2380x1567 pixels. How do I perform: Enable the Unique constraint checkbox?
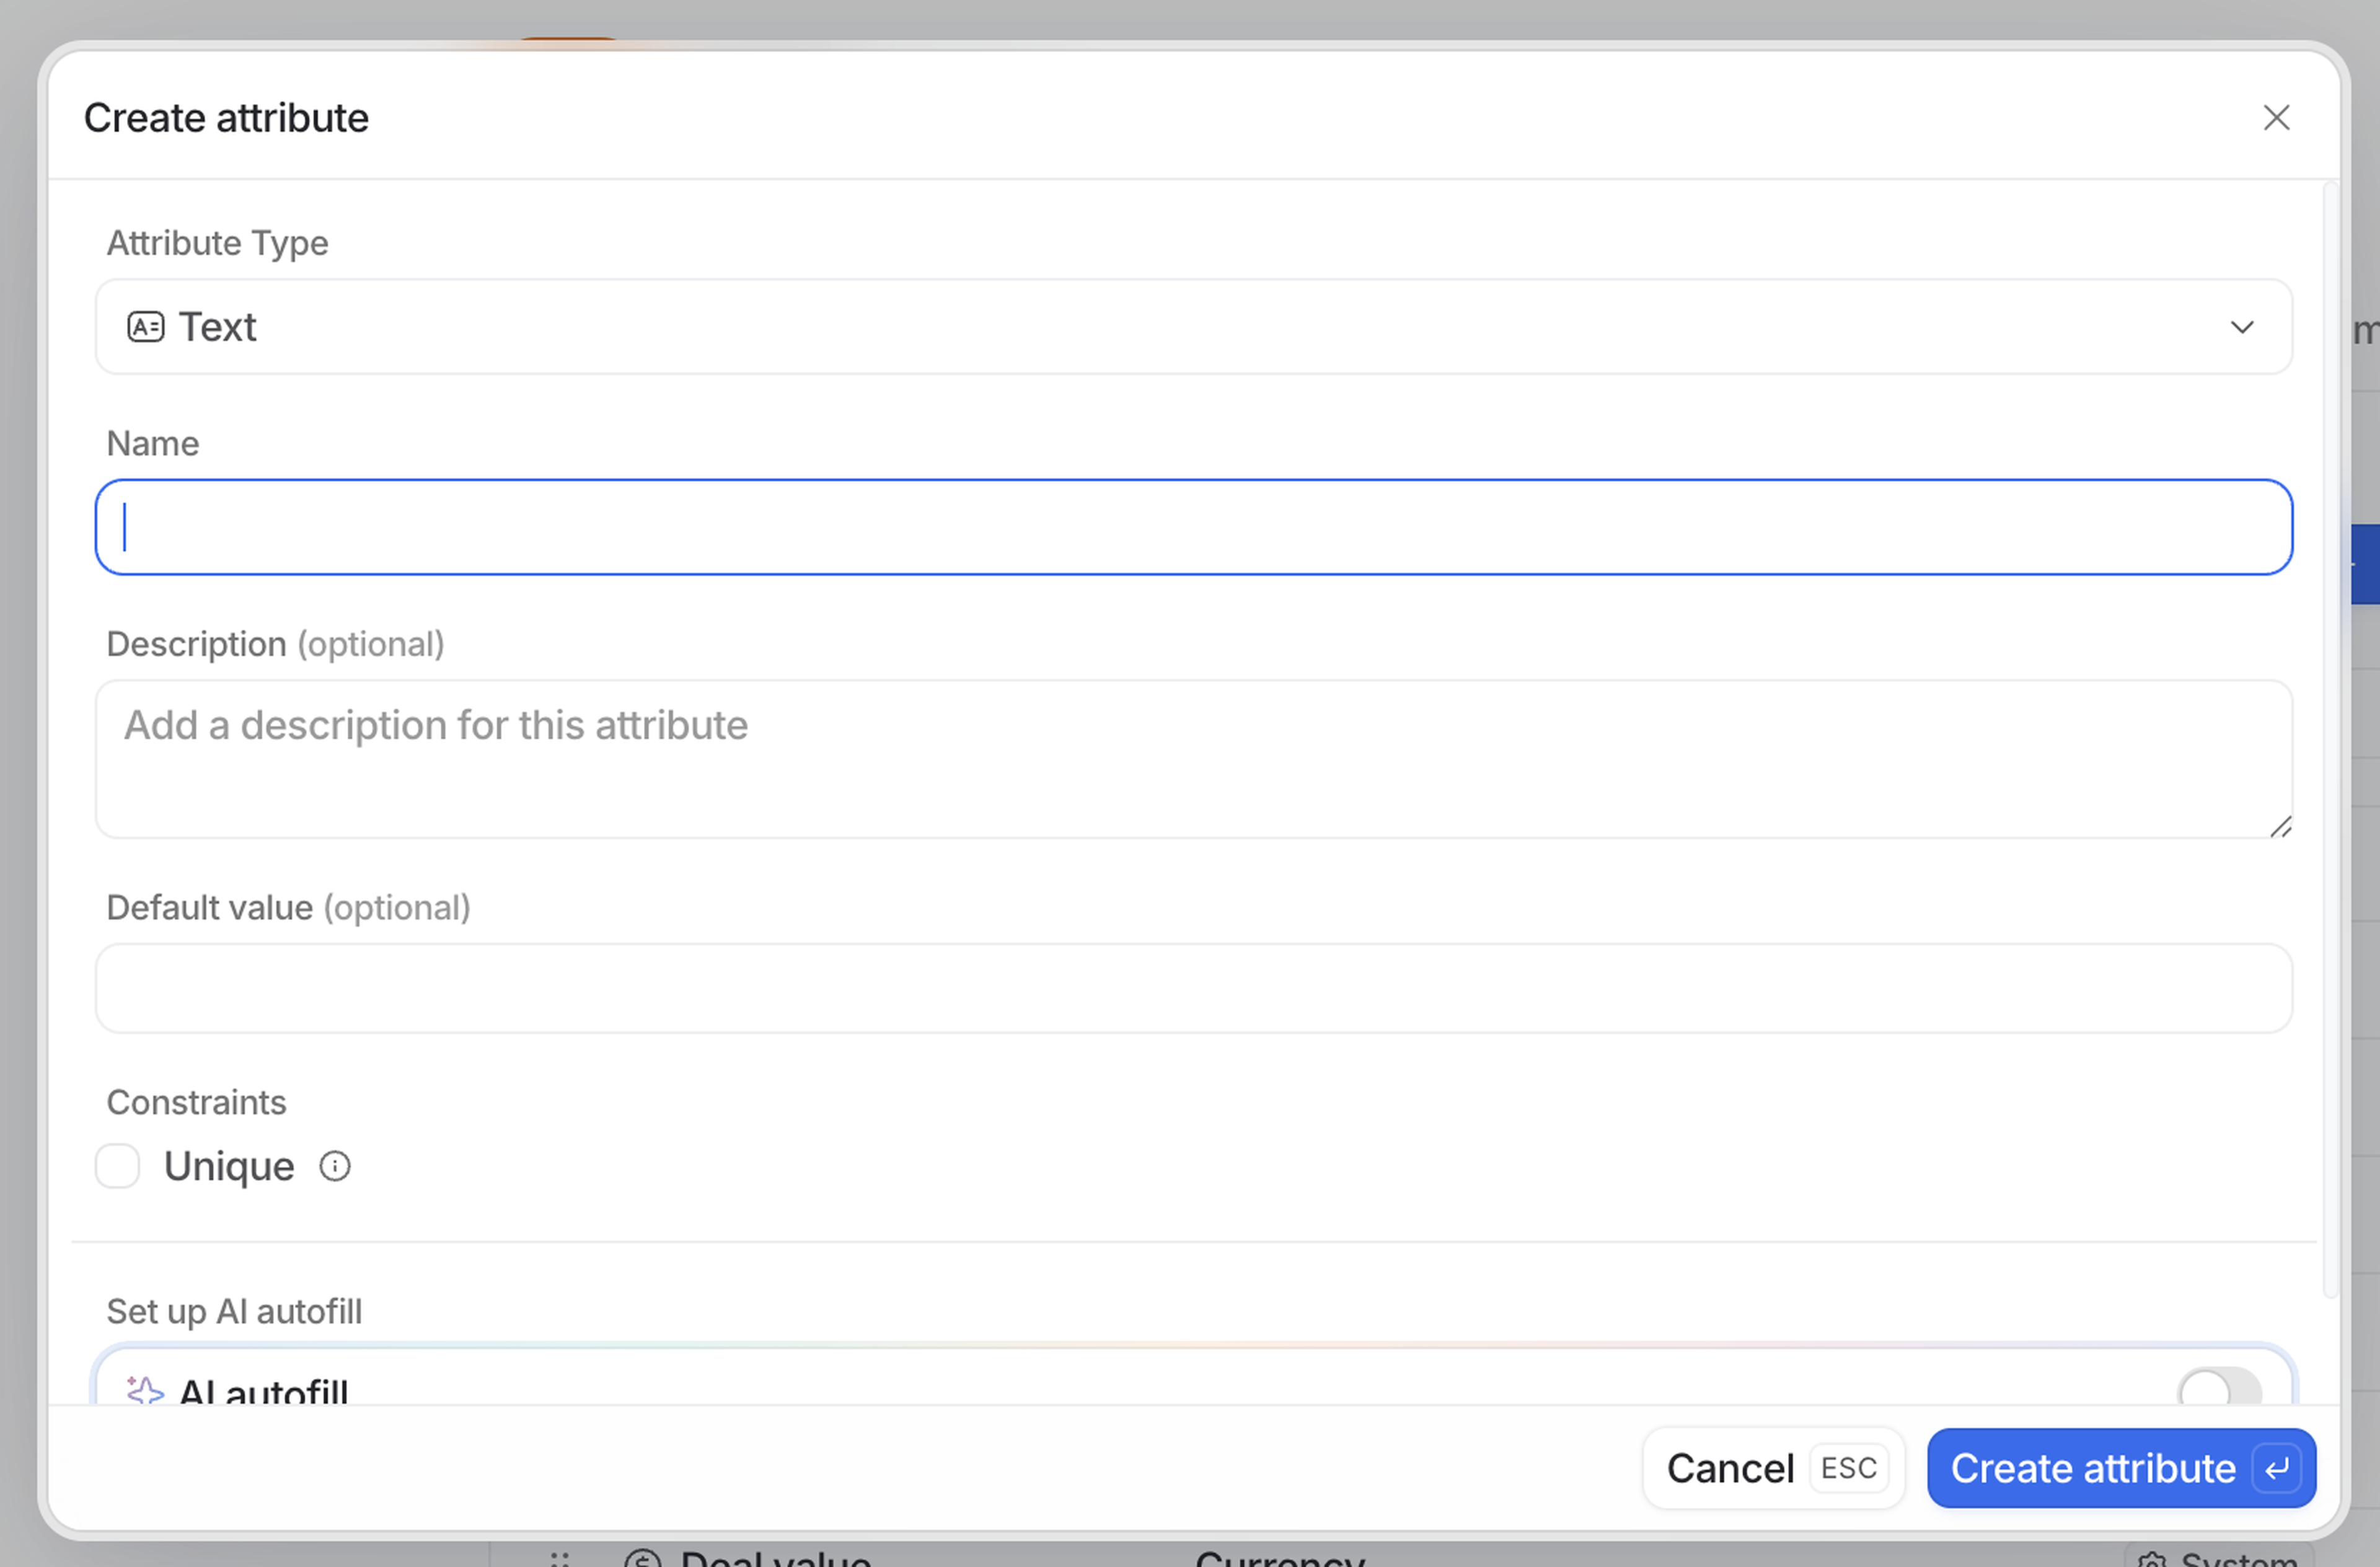(117, 1166)
